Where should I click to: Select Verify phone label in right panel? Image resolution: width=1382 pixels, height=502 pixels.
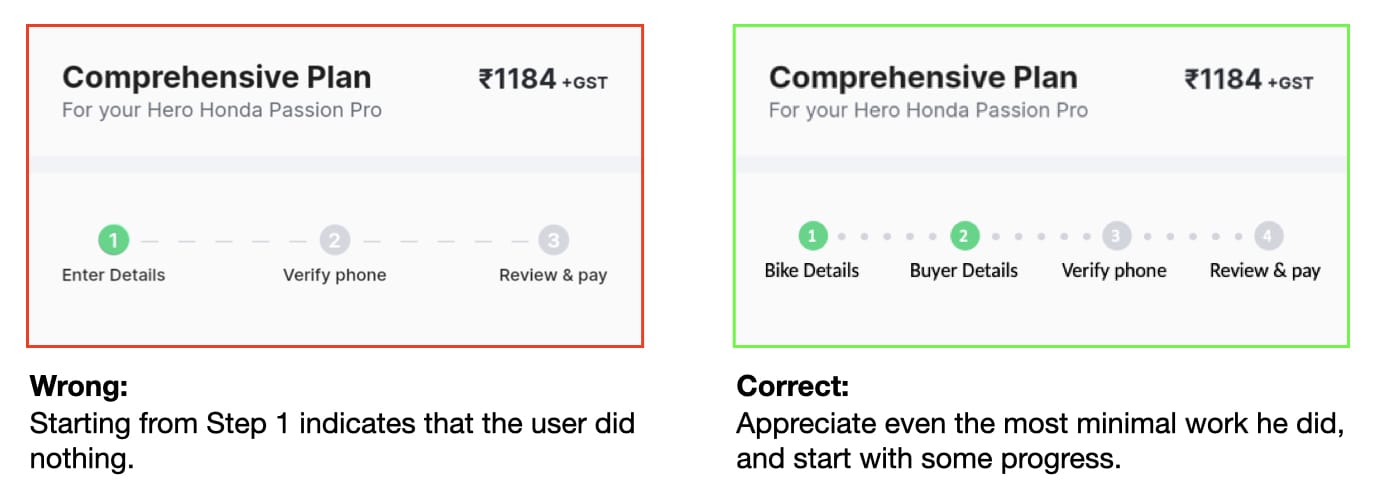pyautogui.click(x=1114, y=271)
